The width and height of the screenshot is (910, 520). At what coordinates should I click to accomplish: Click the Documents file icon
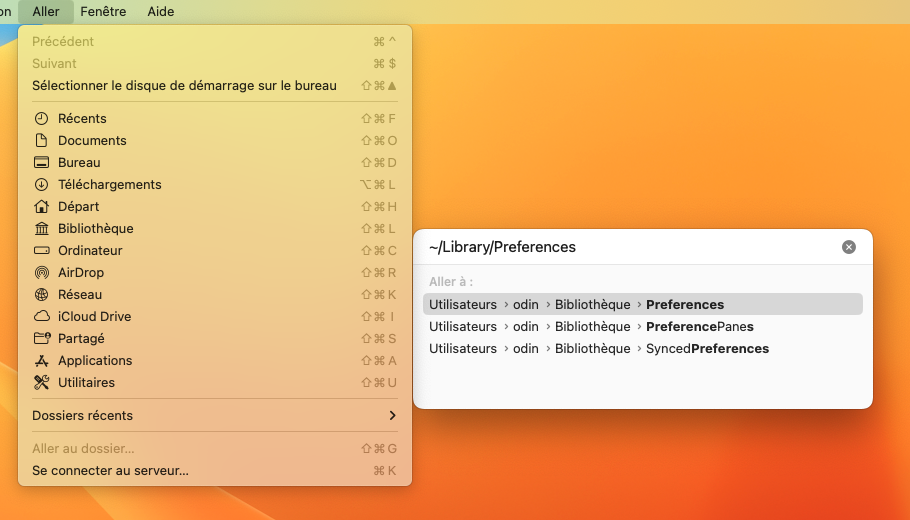pyautogui.click(x=41, y=140)
